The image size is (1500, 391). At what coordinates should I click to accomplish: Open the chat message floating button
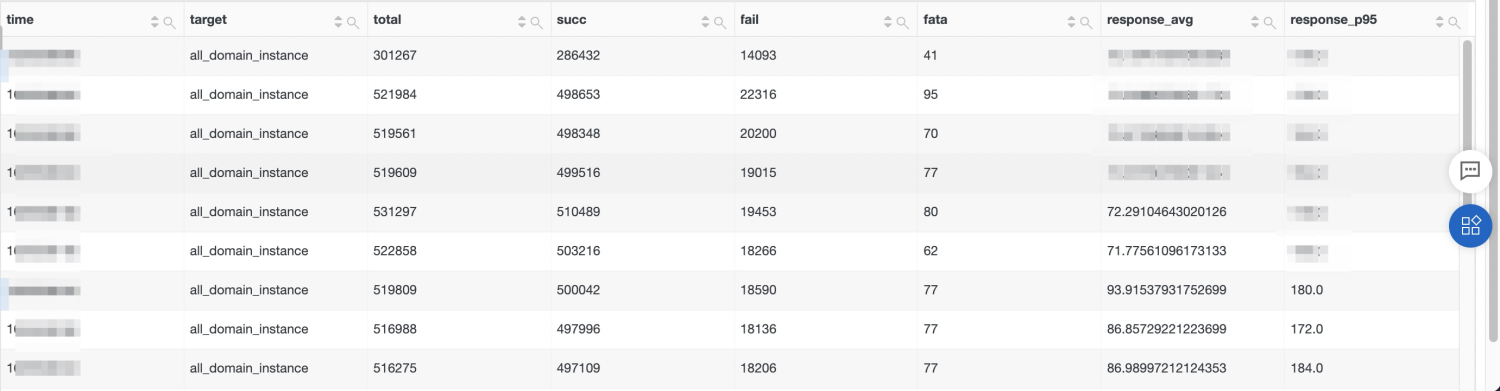1470,171
